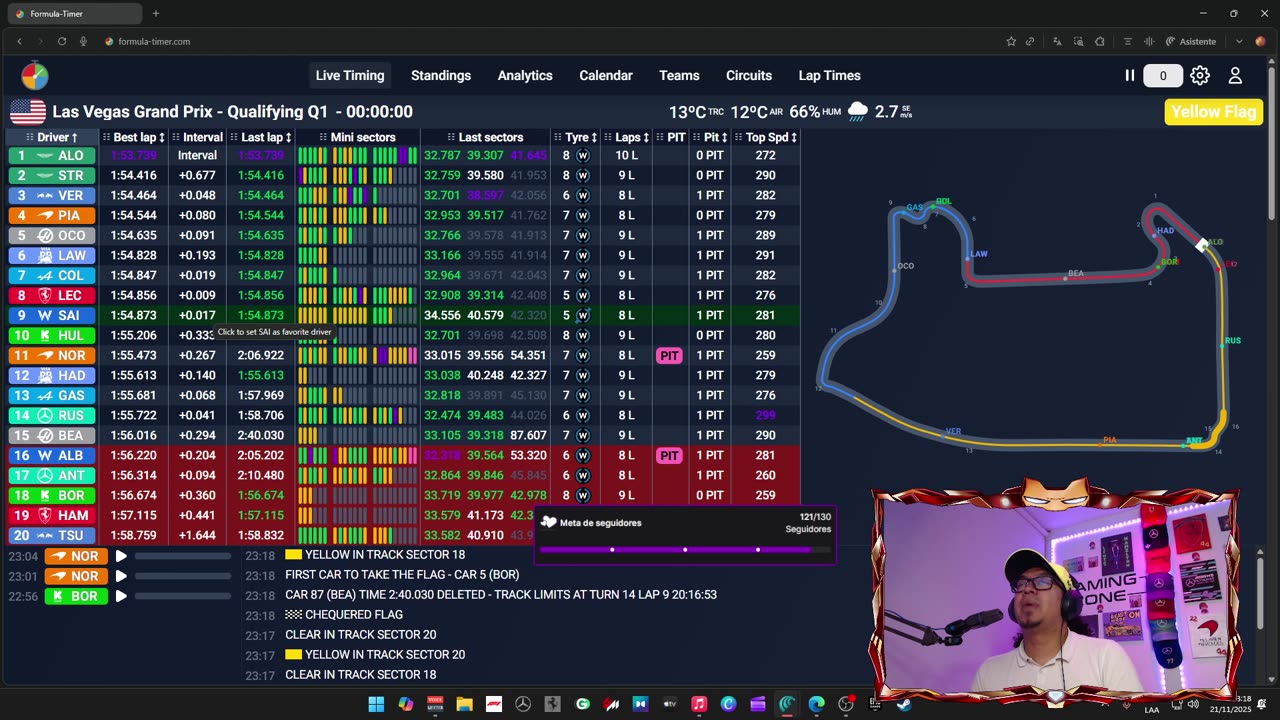The image size is (1280, 720).
Task: Sort by the Last lap column header
Action: 261,137
